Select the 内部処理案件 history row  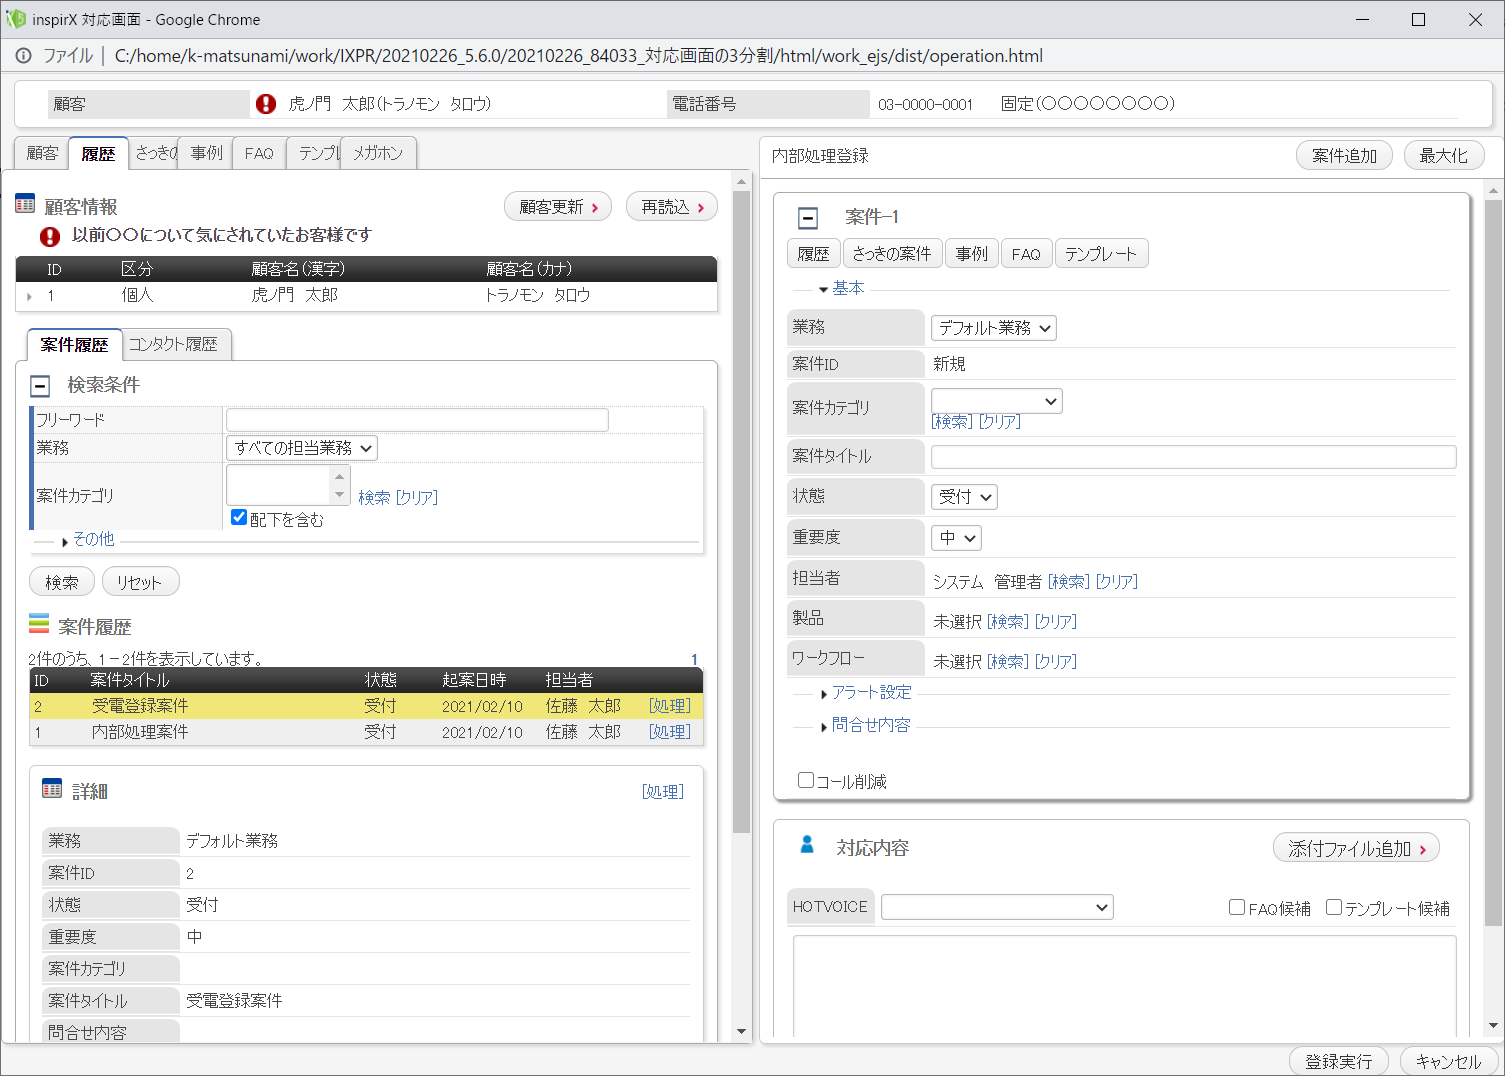click(366, 732)
